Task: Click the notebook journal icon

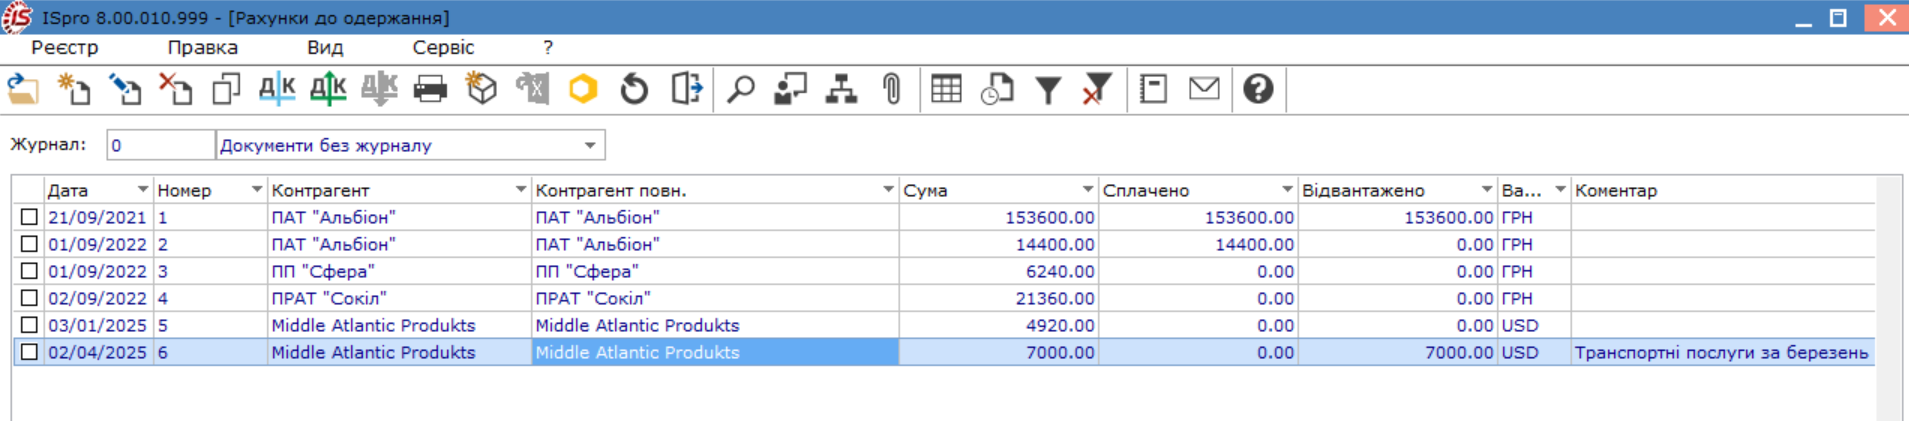Action: (x=1153, y=90)
